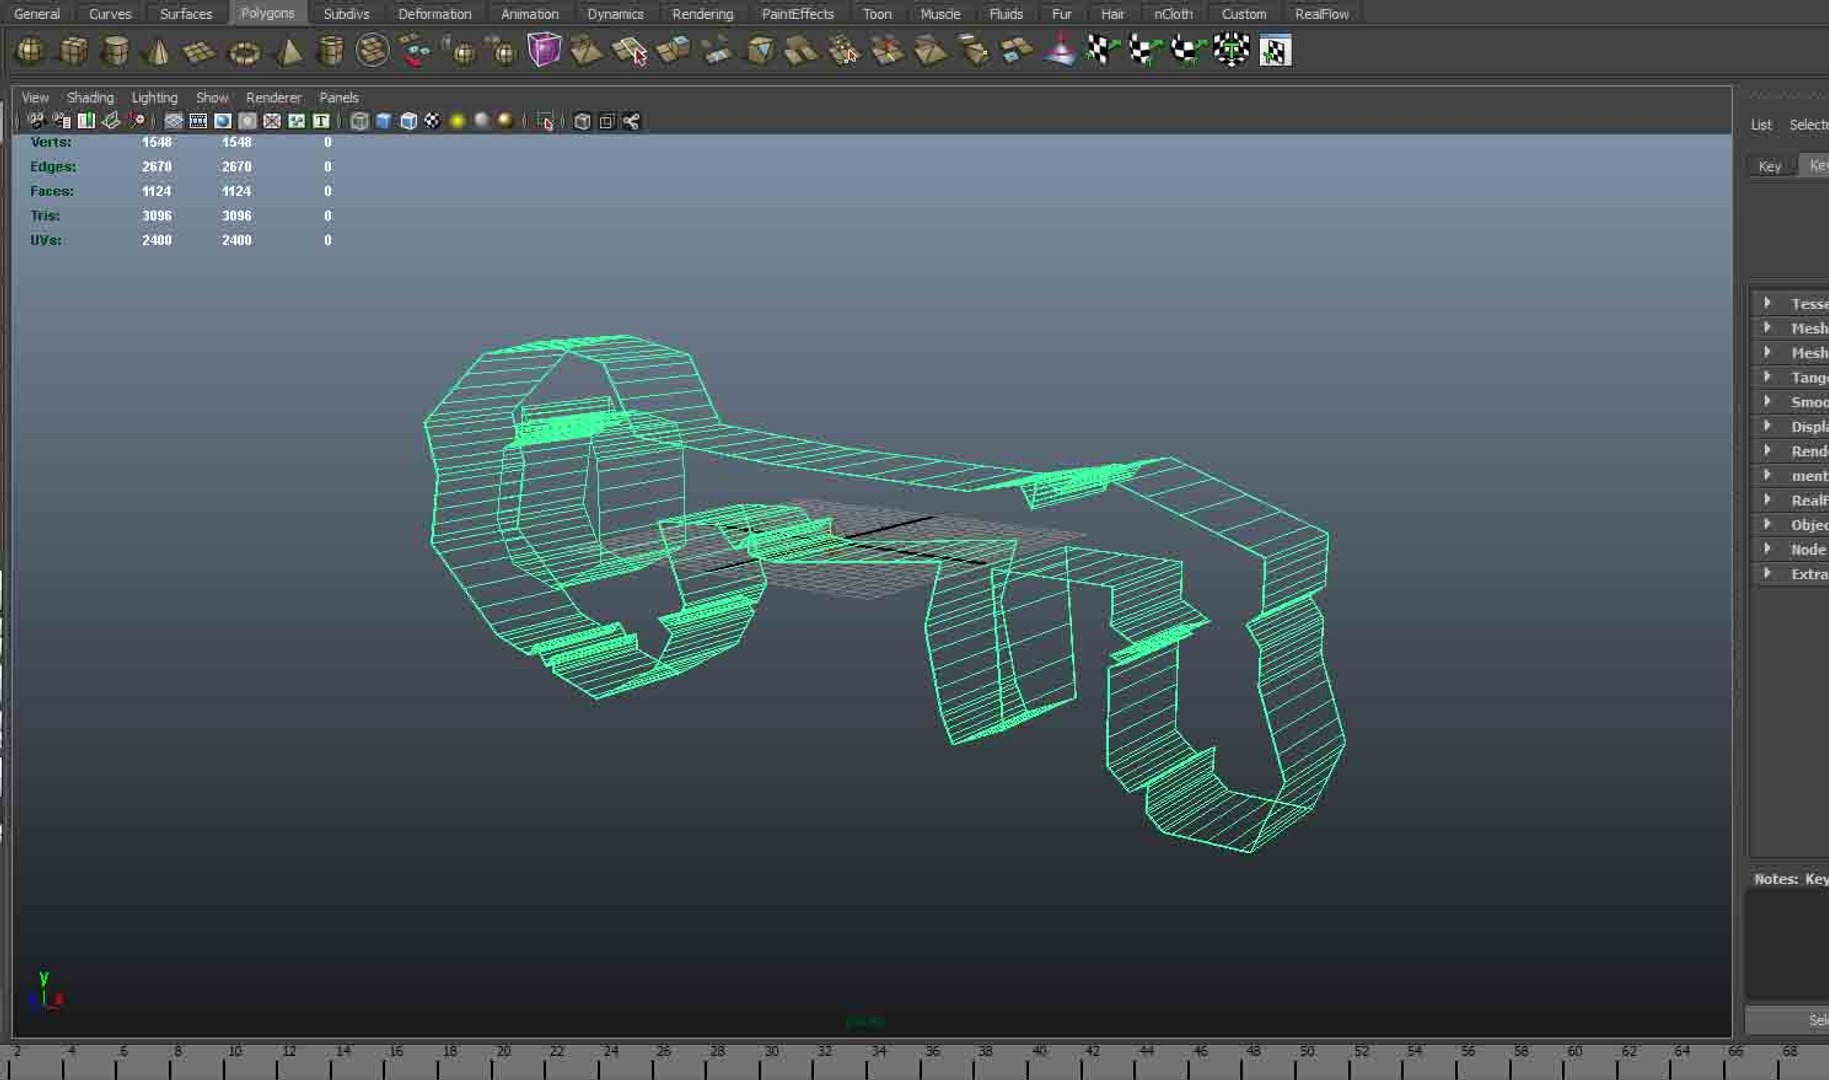Click the first checkered flag UV shelf icon

click(x=1103, y=50)
